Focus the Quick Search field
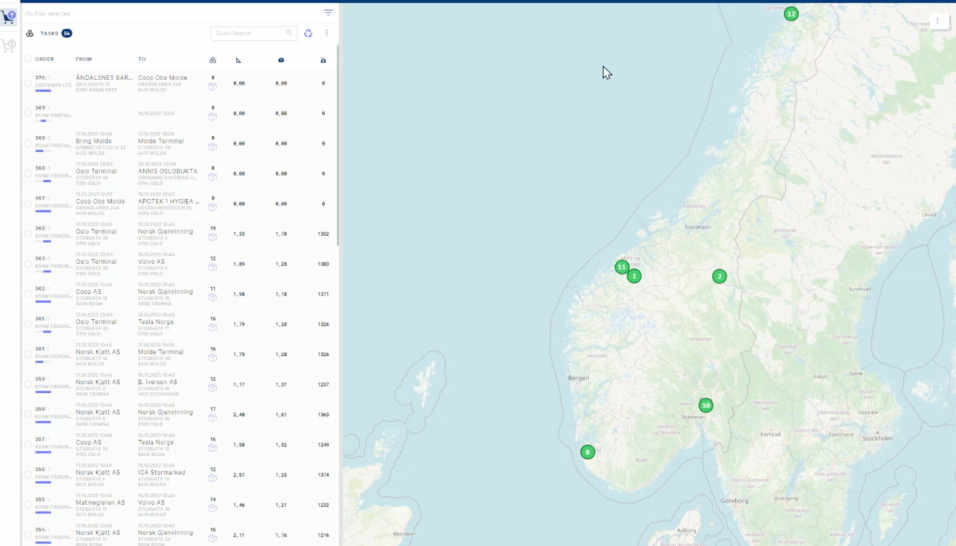This screenshot has width=956, height=546. [x=250, y=33]
